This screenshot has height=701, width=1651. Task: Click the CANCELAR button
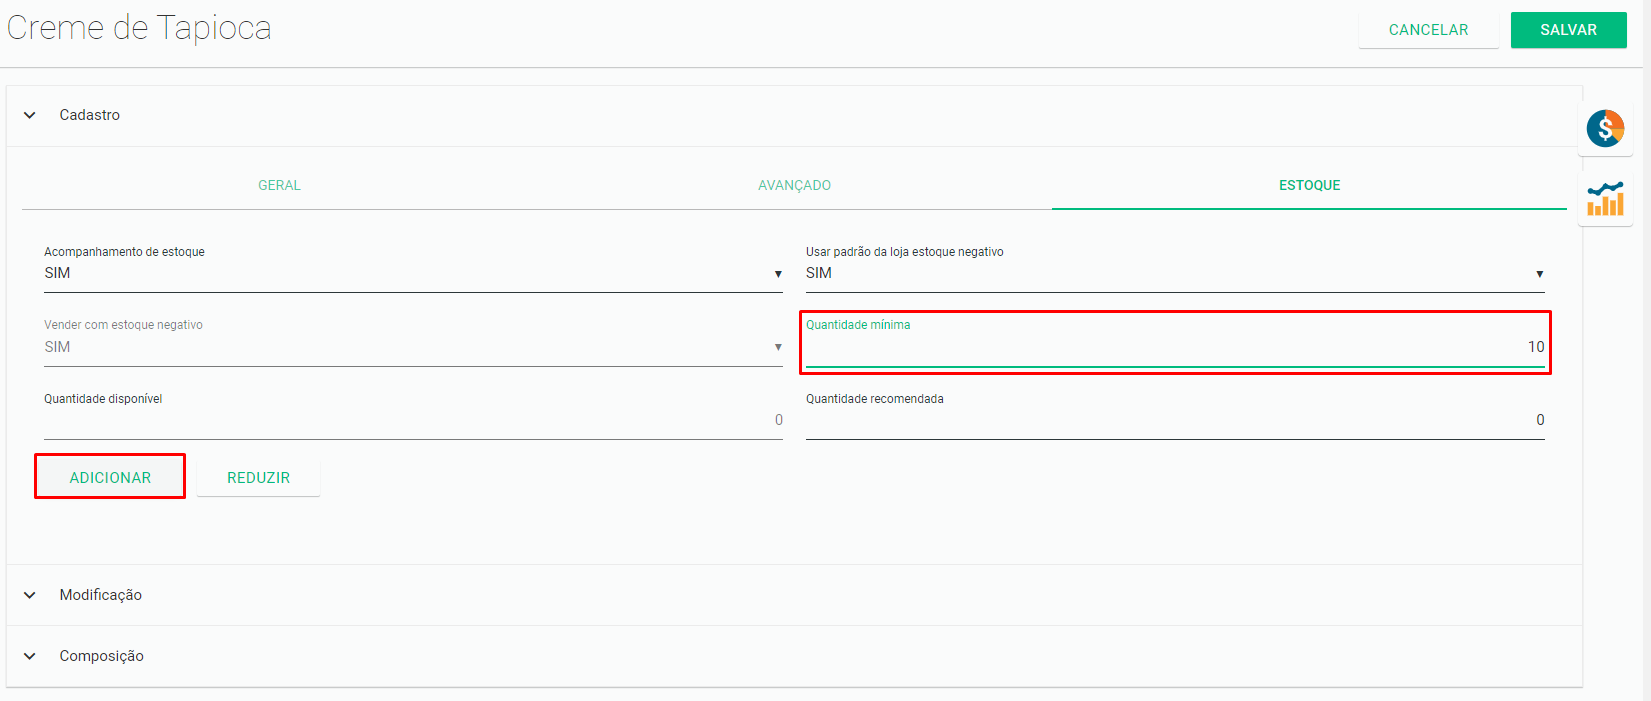click(x=1428, y=30)
